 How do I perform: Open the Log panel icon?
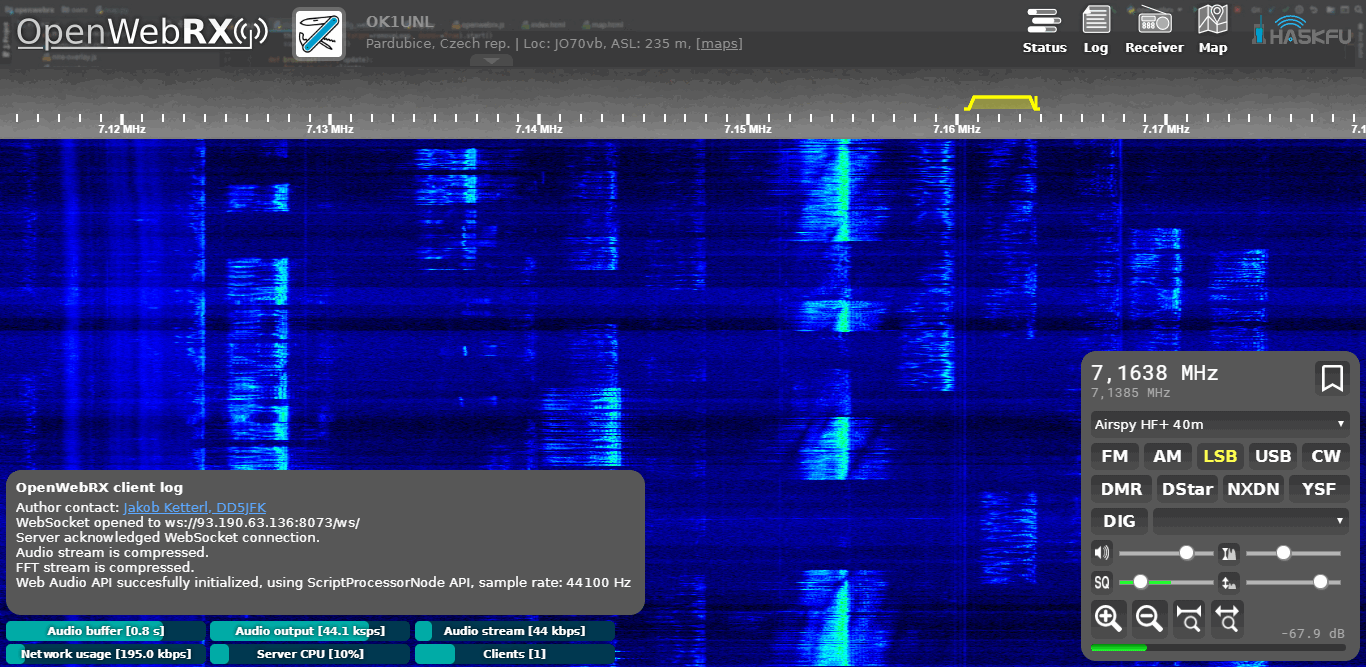[1096, 30]
